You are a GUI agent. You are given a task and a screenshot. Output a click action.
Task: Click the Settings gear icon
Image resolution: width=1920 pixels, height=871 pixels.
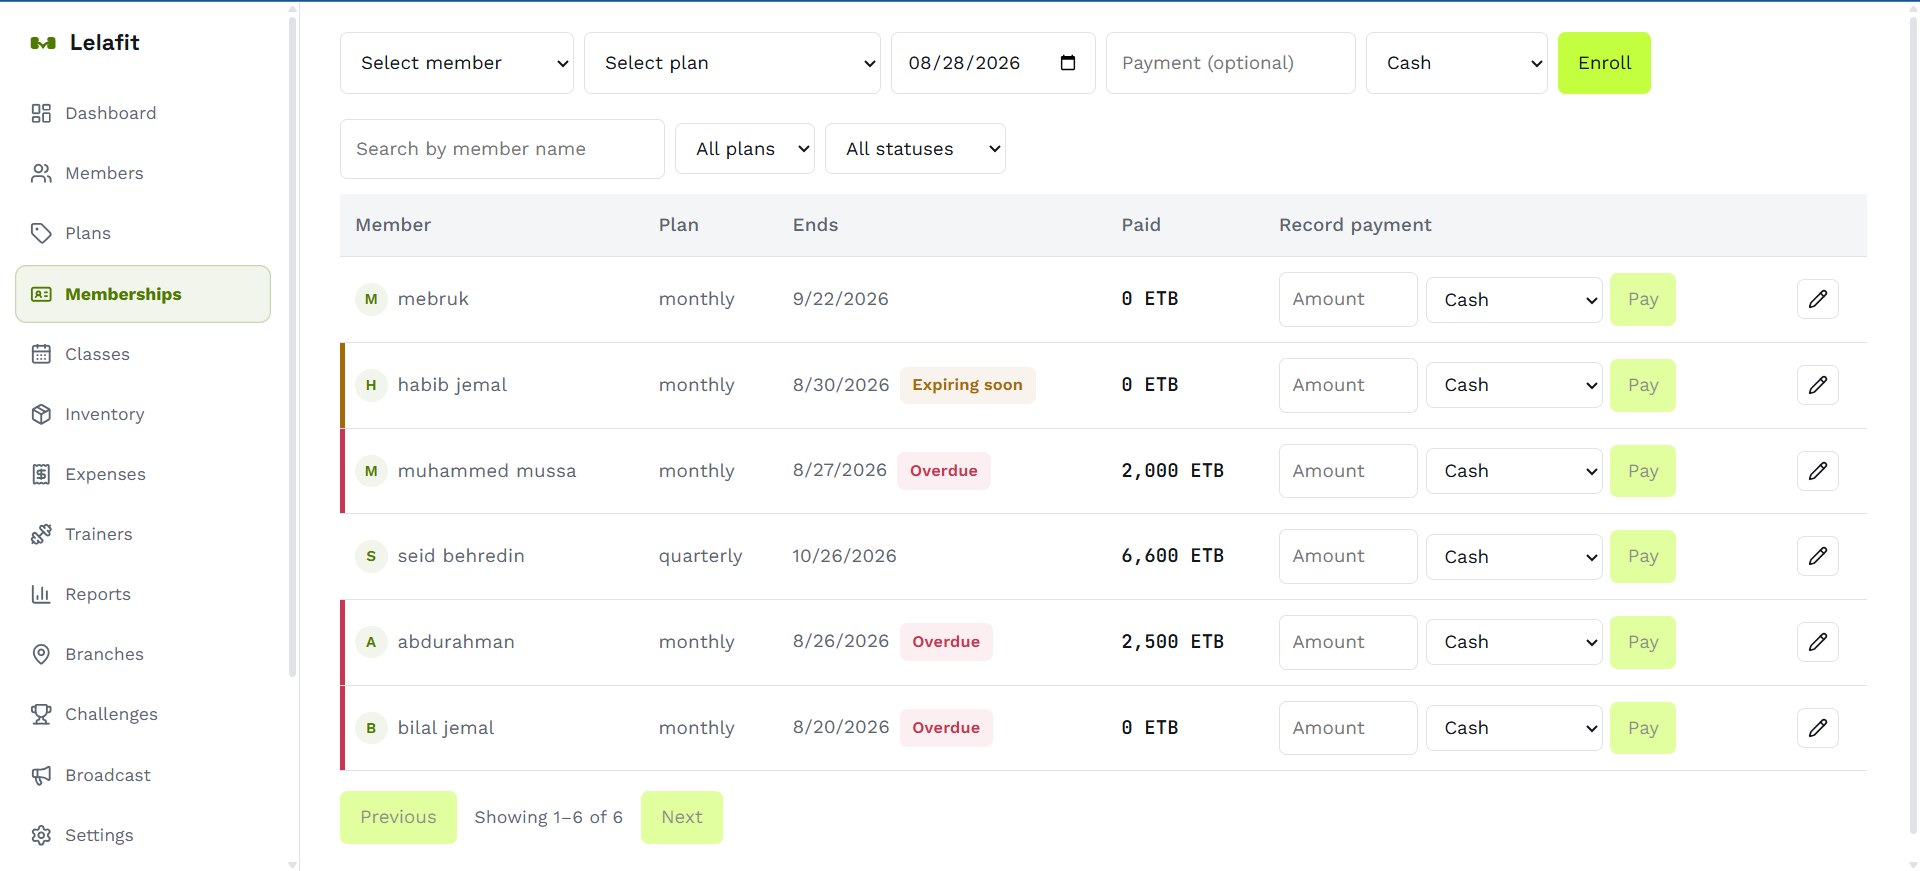(41, 835)
